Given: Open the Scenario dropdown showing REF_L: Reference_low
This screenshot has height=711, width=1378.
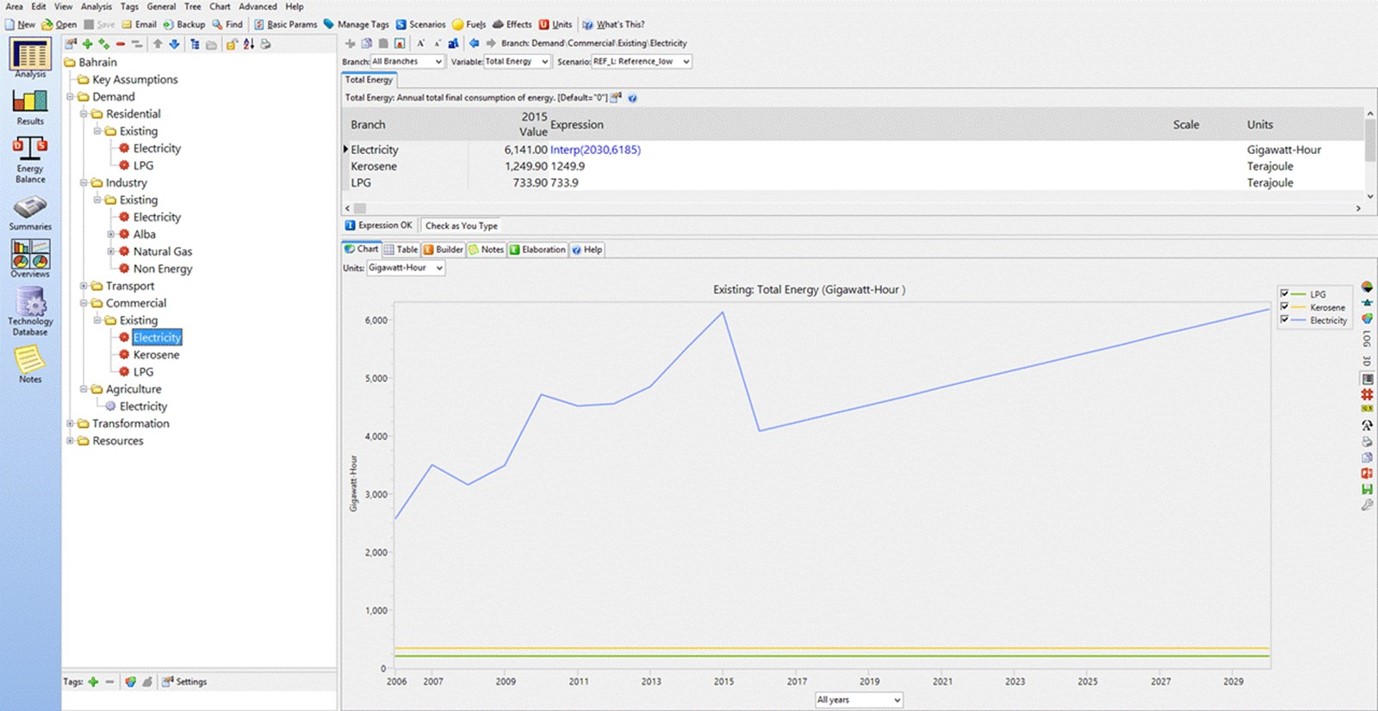Looking at the screenshot, I should (x=641, y=62).
